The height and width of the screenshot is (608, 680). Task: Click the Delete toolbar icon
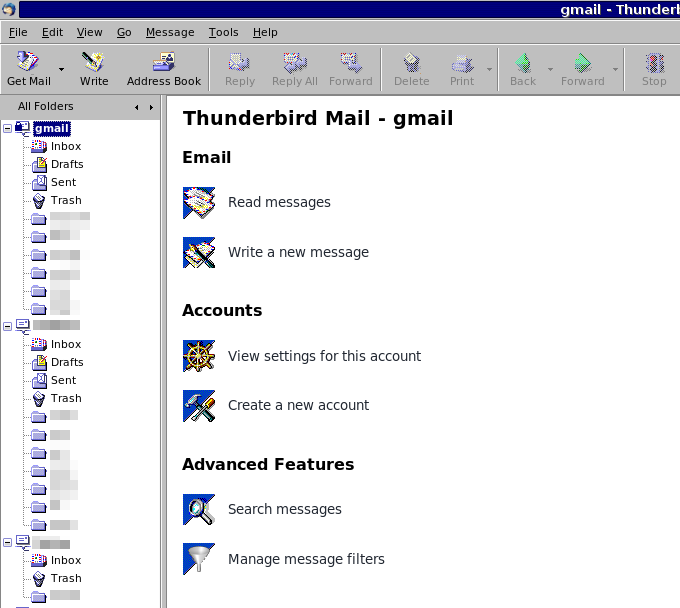click(412, 62)
